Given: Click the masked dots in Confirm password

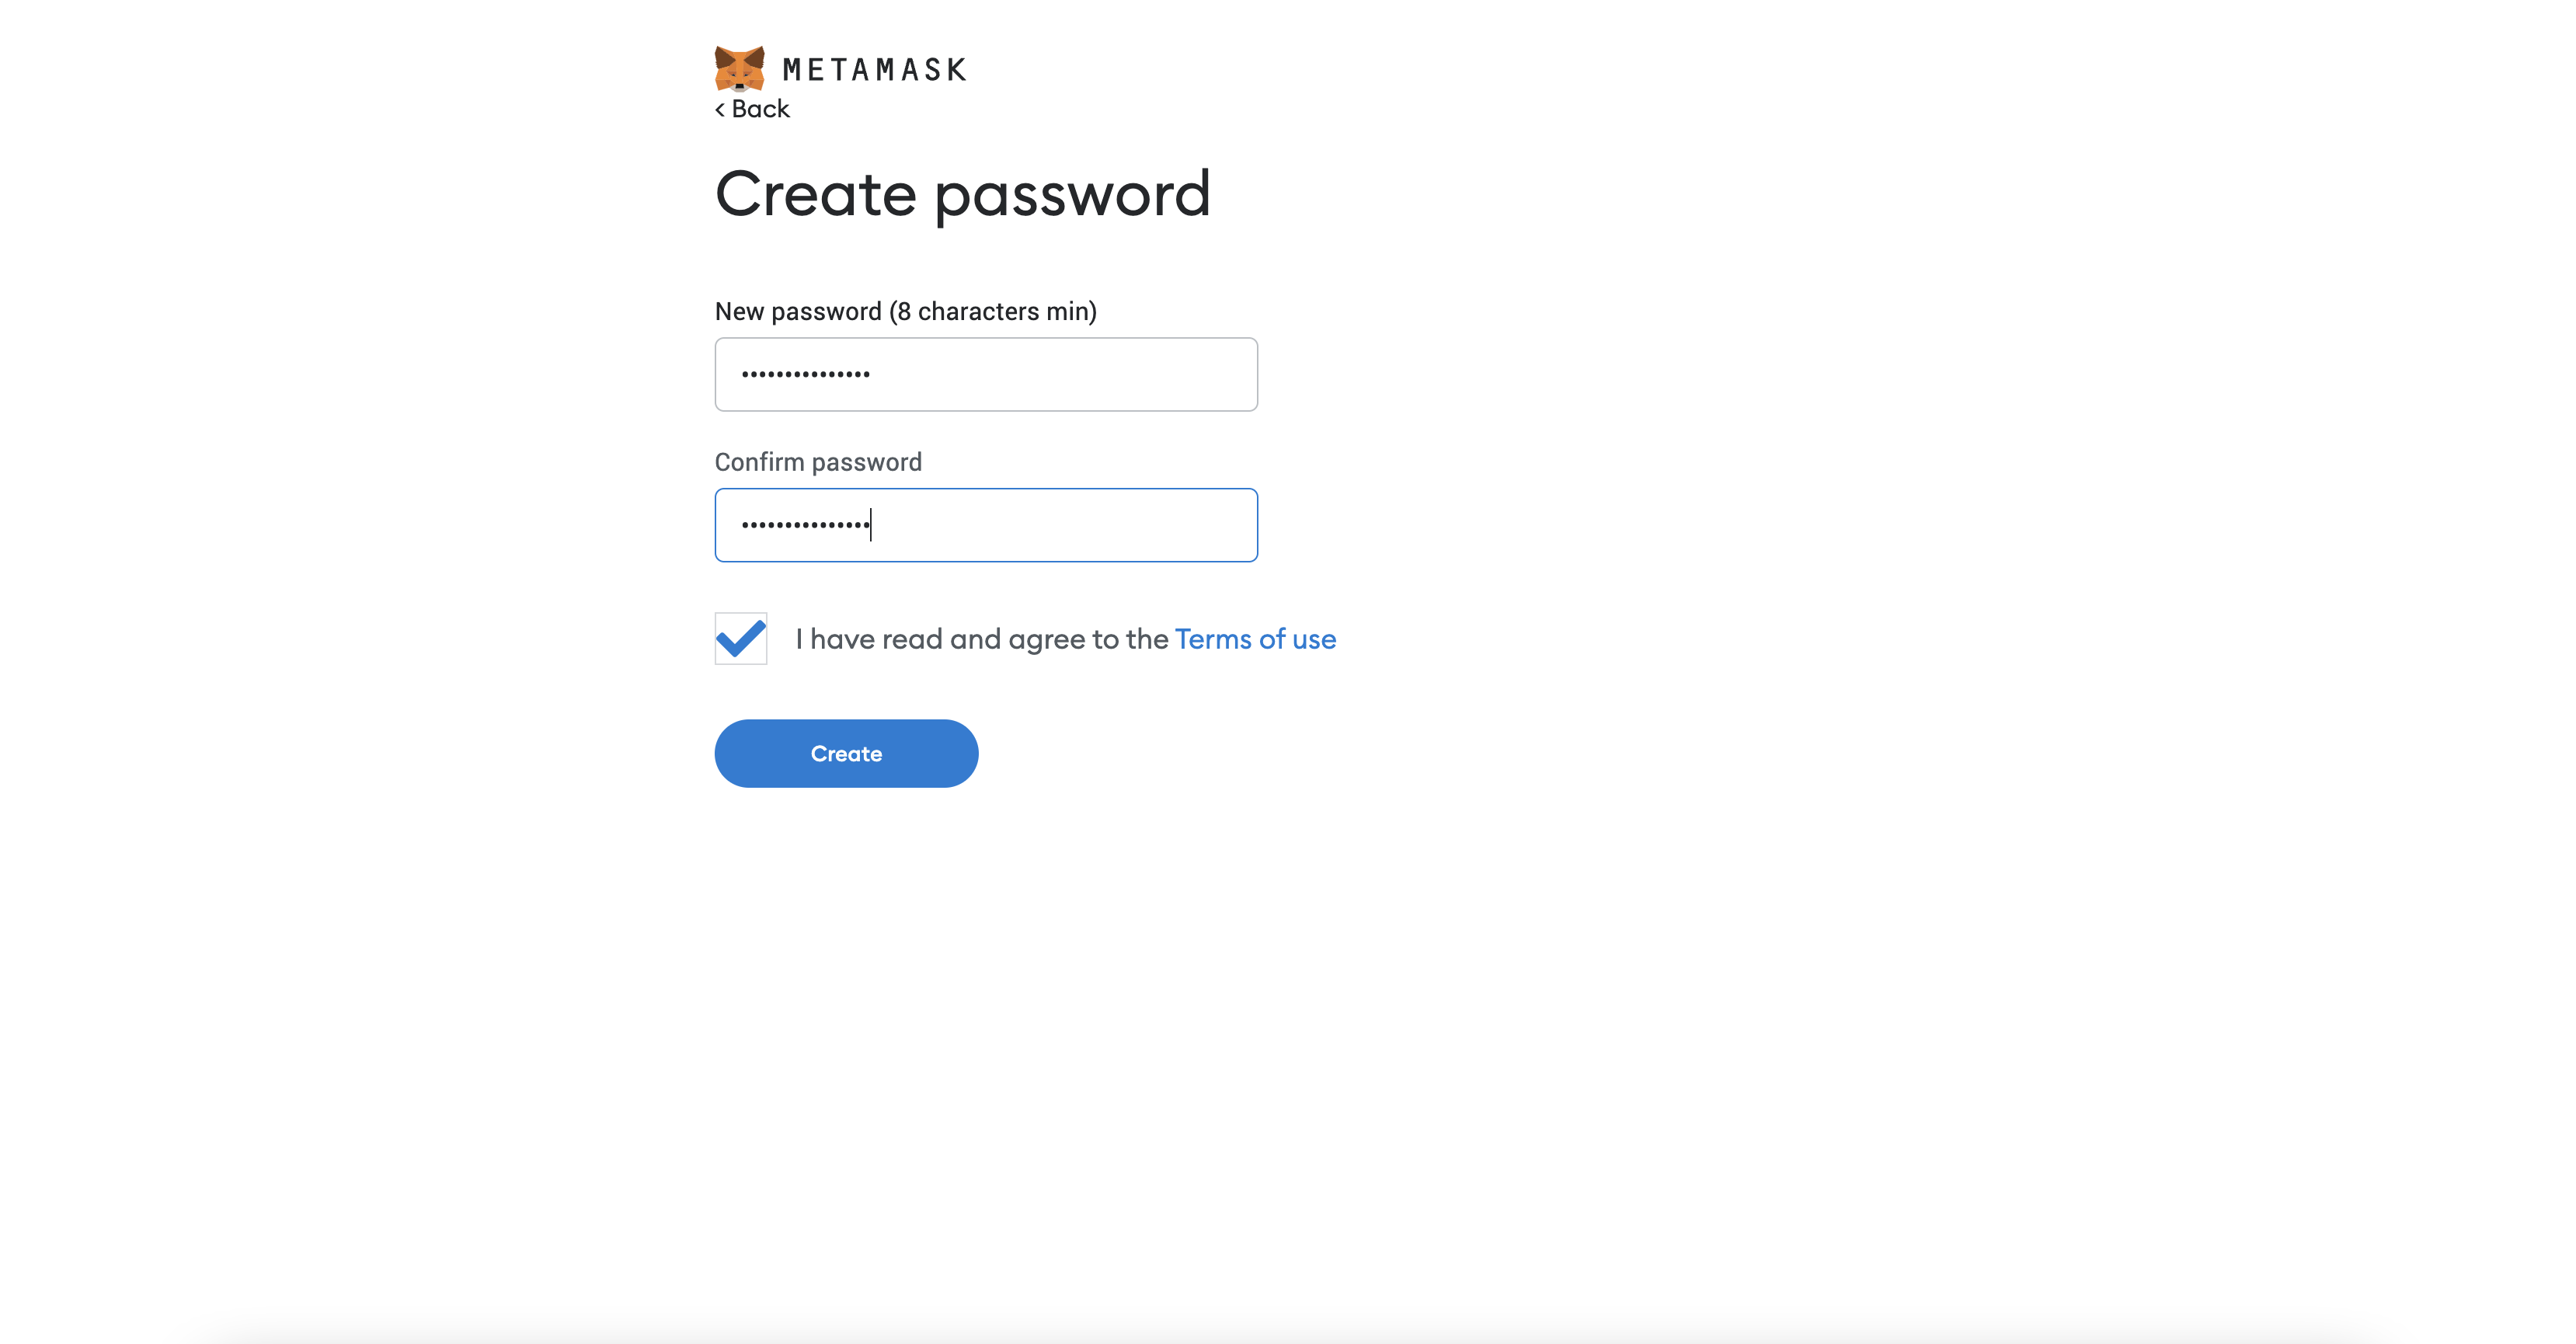Looking at the screenshot, I should [805, 525].
